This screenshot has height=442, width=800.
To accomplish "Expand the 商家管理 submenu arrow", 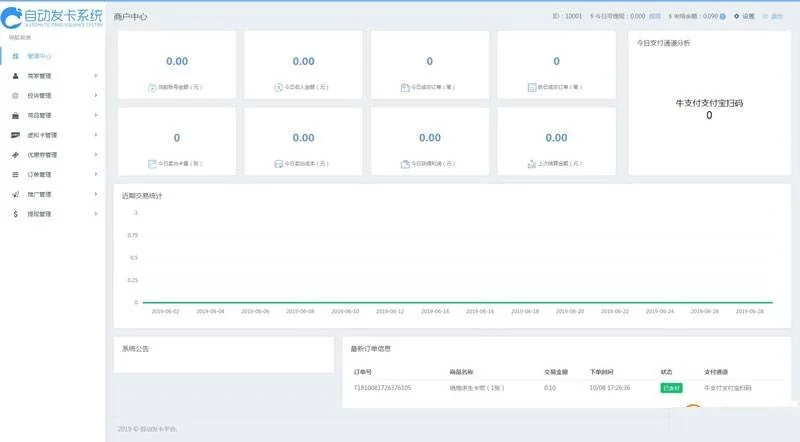I will click(96, 76).
